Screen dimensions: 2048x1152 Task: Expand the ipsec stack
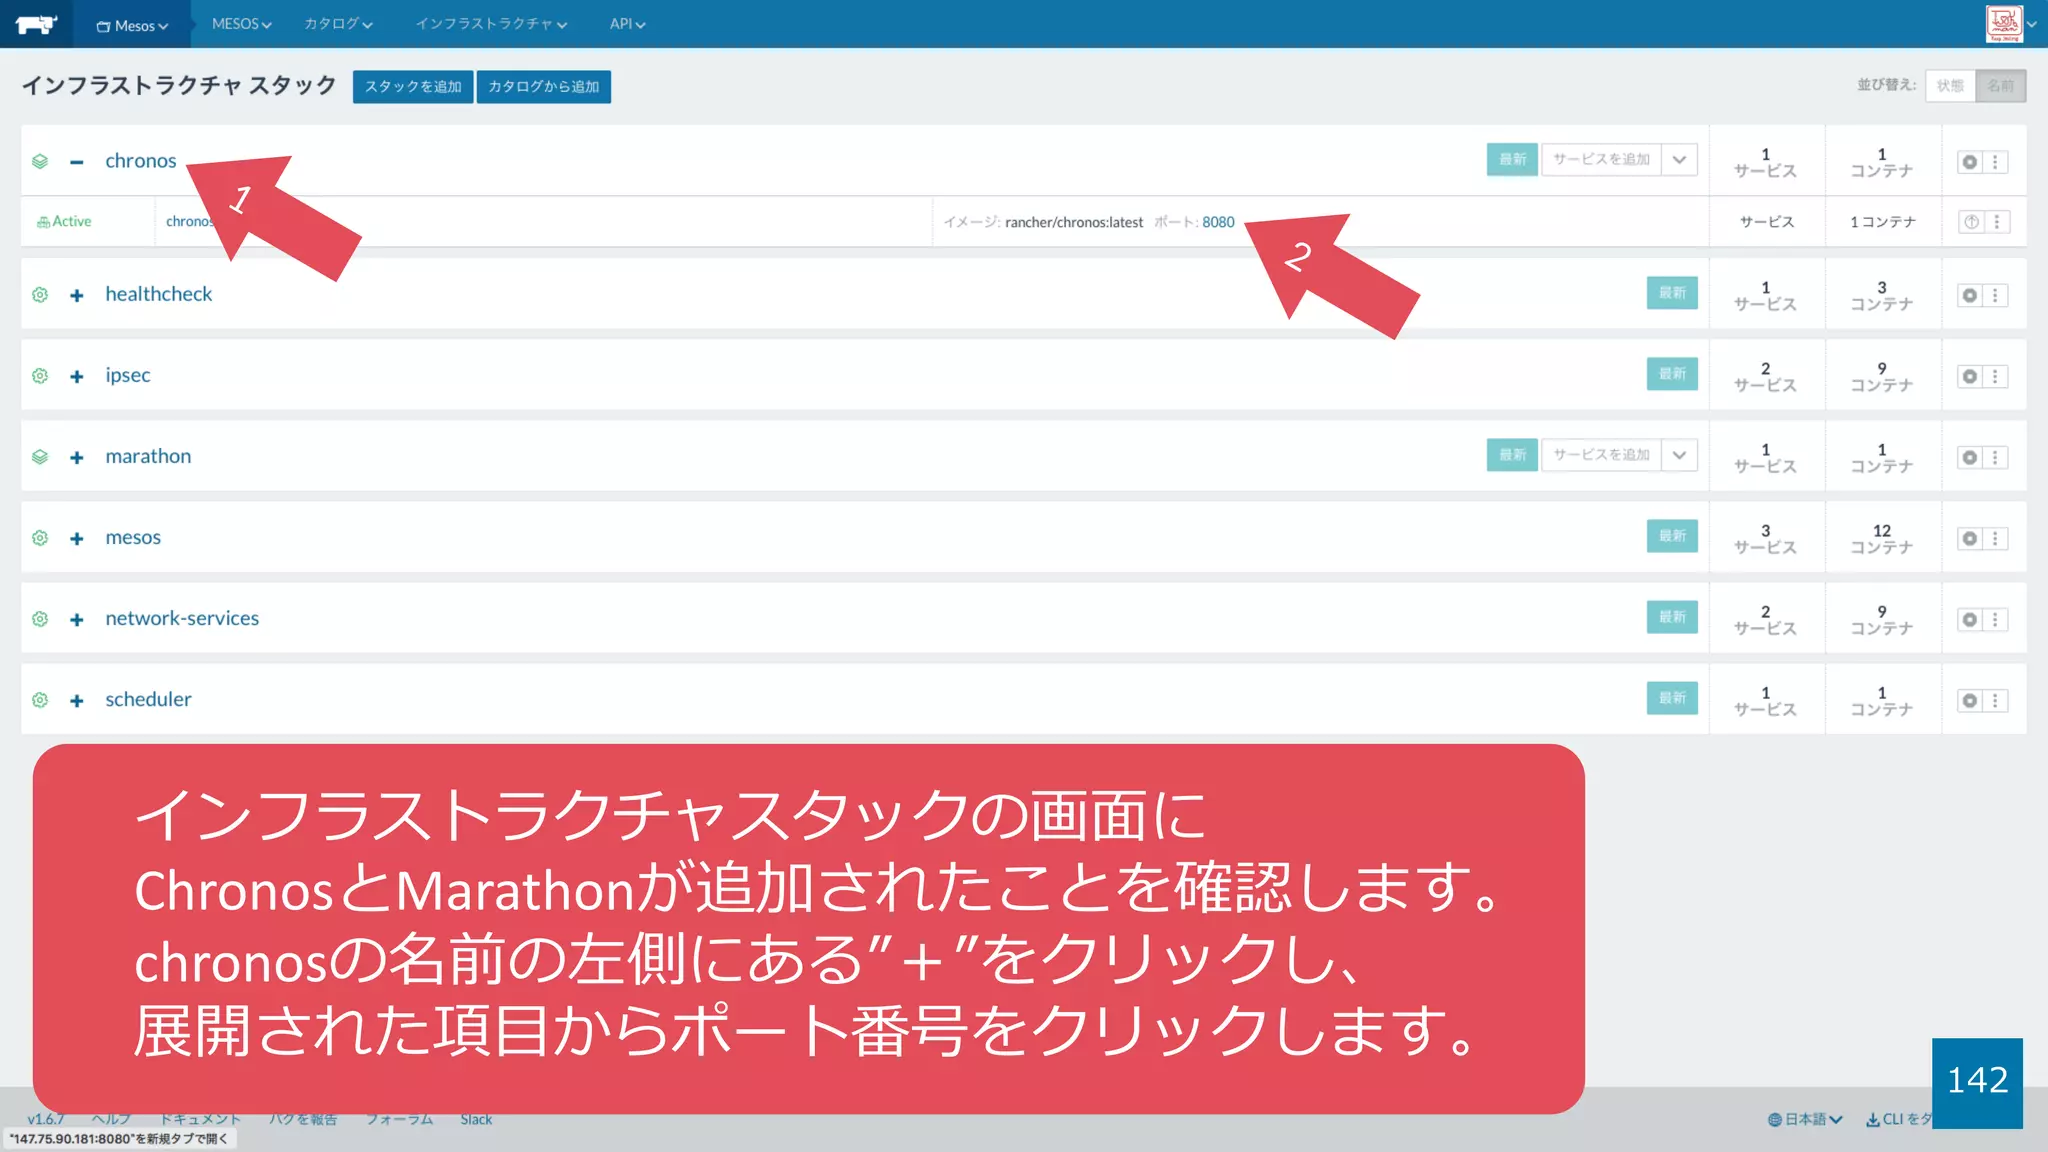[x=77, y=377]
